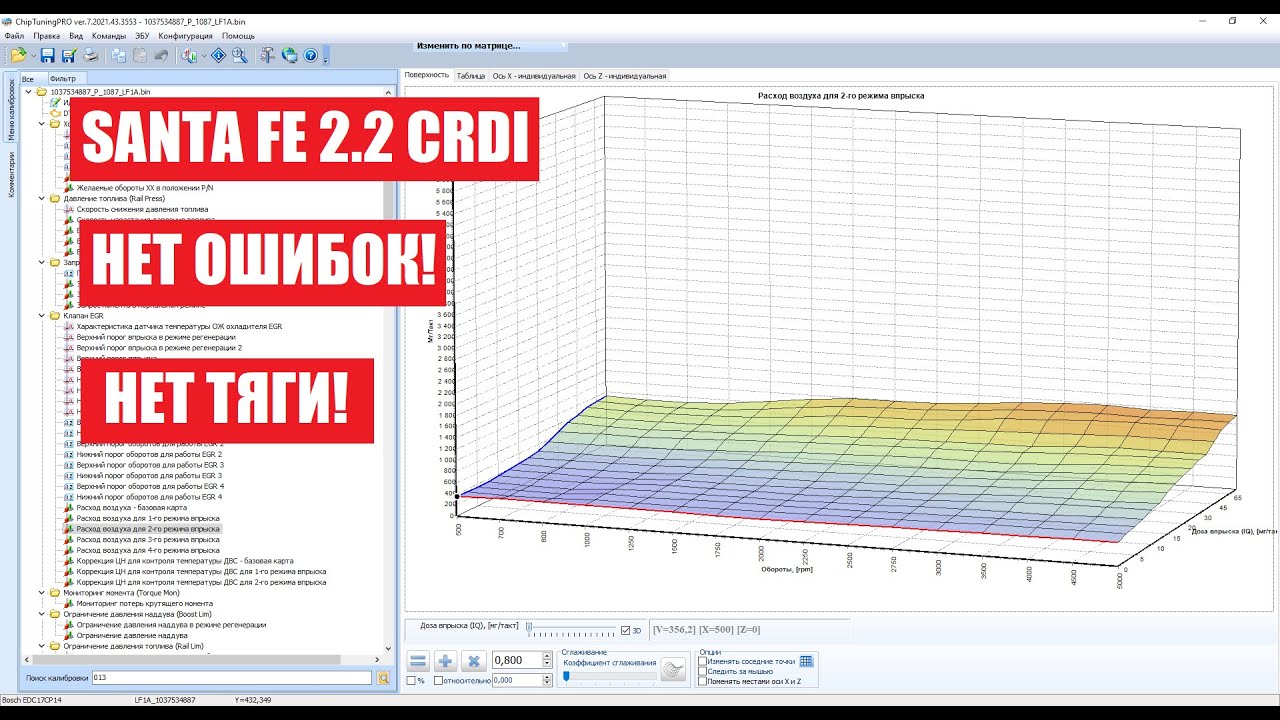Open the blue diamond info icon
Screen dimensions: 1280x720
click(x=218, y=56)
